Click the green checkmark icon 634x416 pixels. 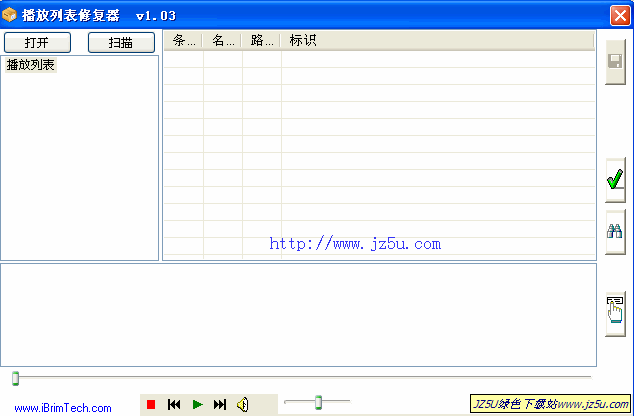pyautogui.click(x=615, y=180)
